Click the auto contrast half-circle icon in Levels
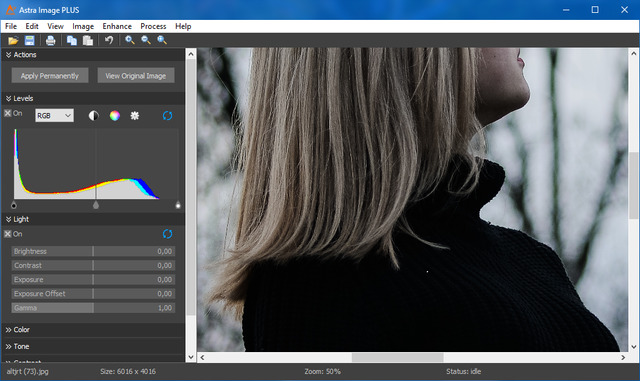640x381 pixels. [93, 116]
